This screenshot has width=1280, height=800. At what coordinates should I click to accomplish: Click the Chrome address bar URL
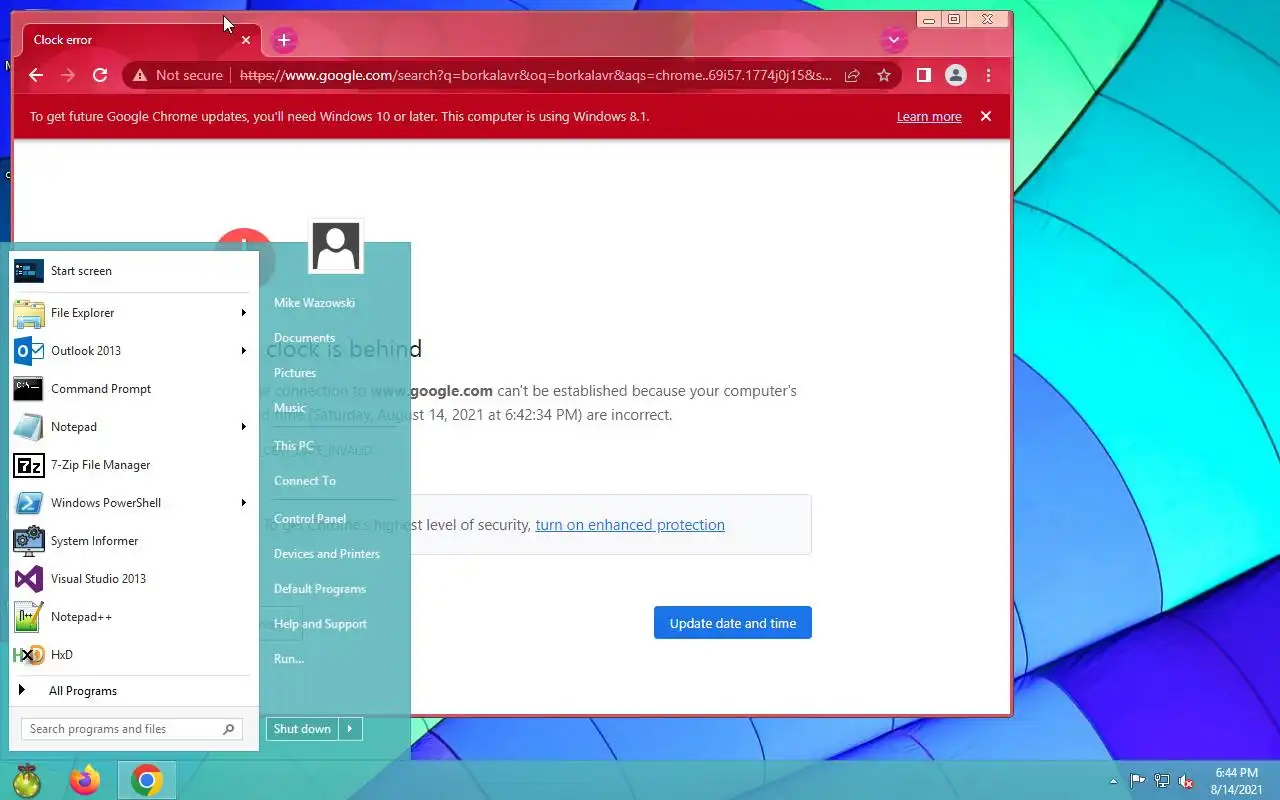[x=535, y=75]
